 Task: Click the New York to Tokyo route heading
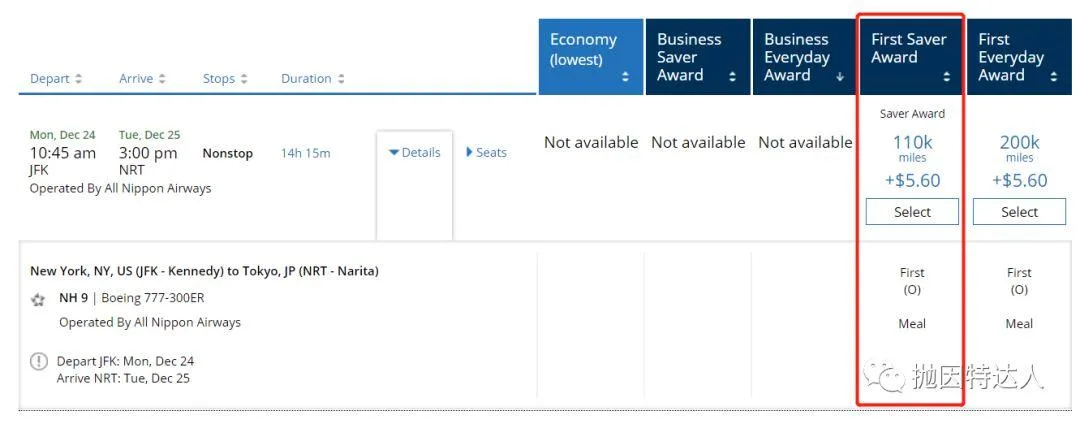(x=205, y=271)
